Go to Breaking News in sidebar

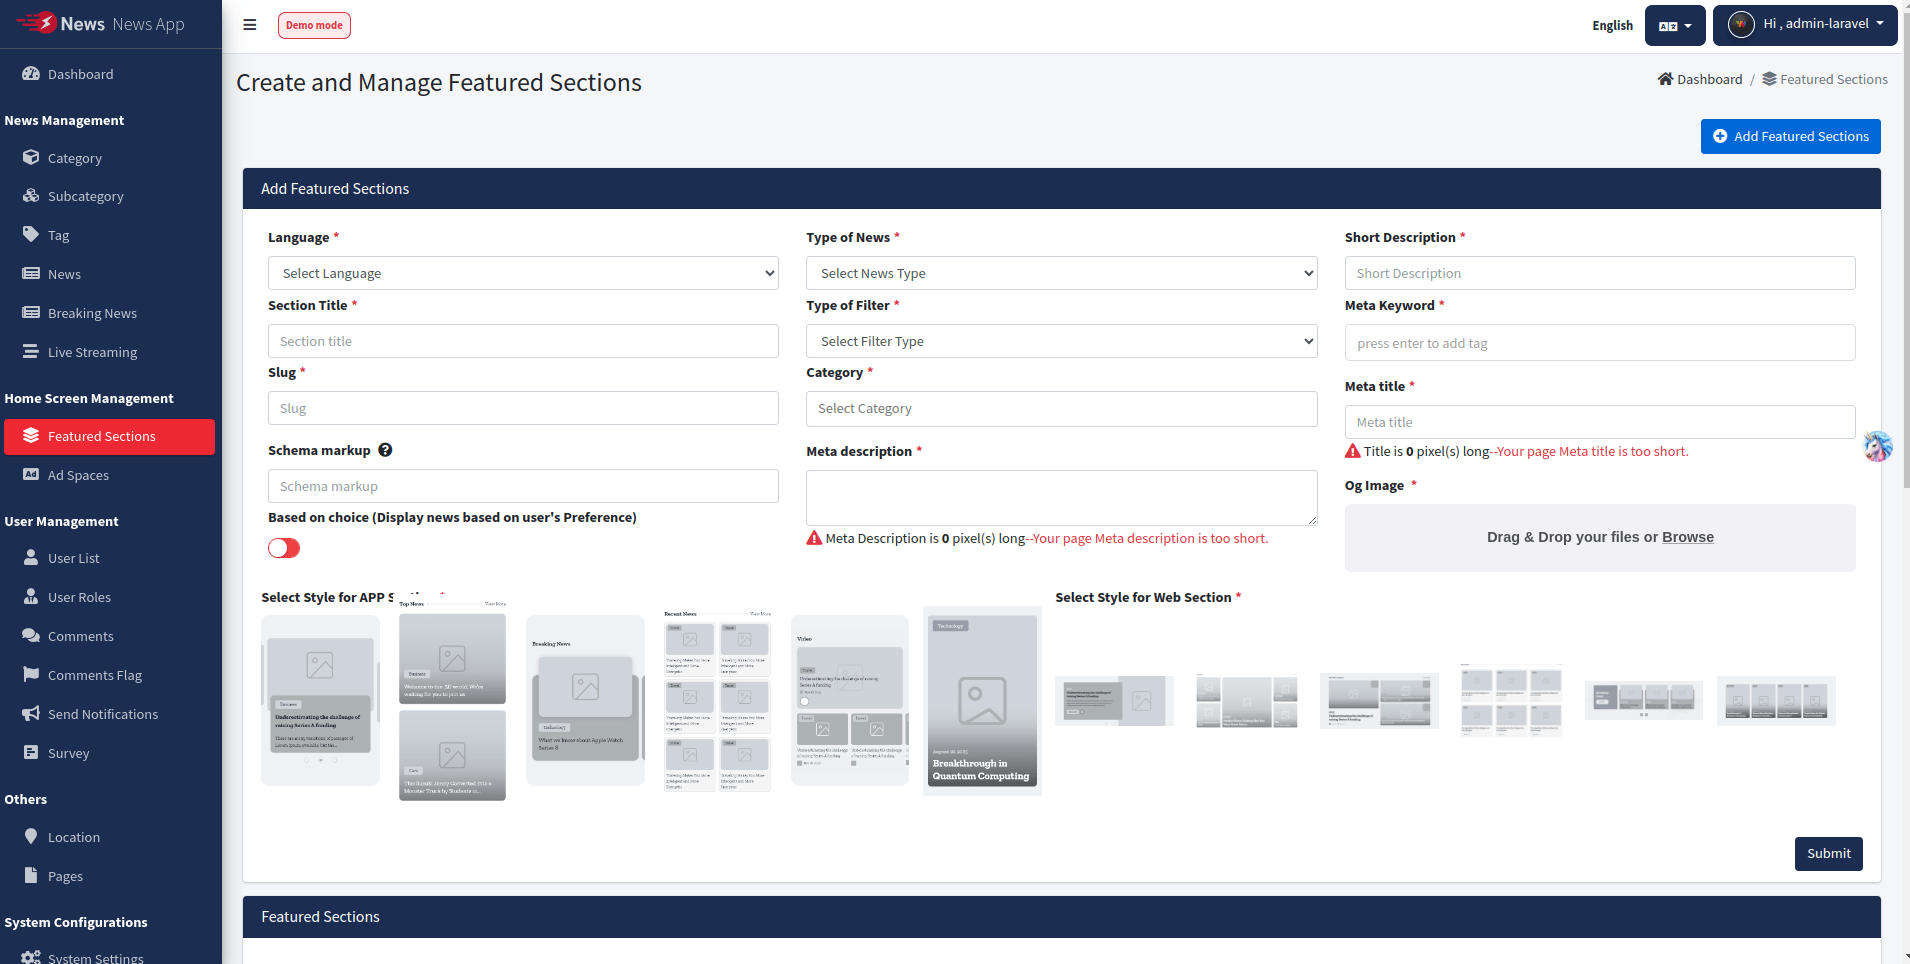click(x=92, y=313)
